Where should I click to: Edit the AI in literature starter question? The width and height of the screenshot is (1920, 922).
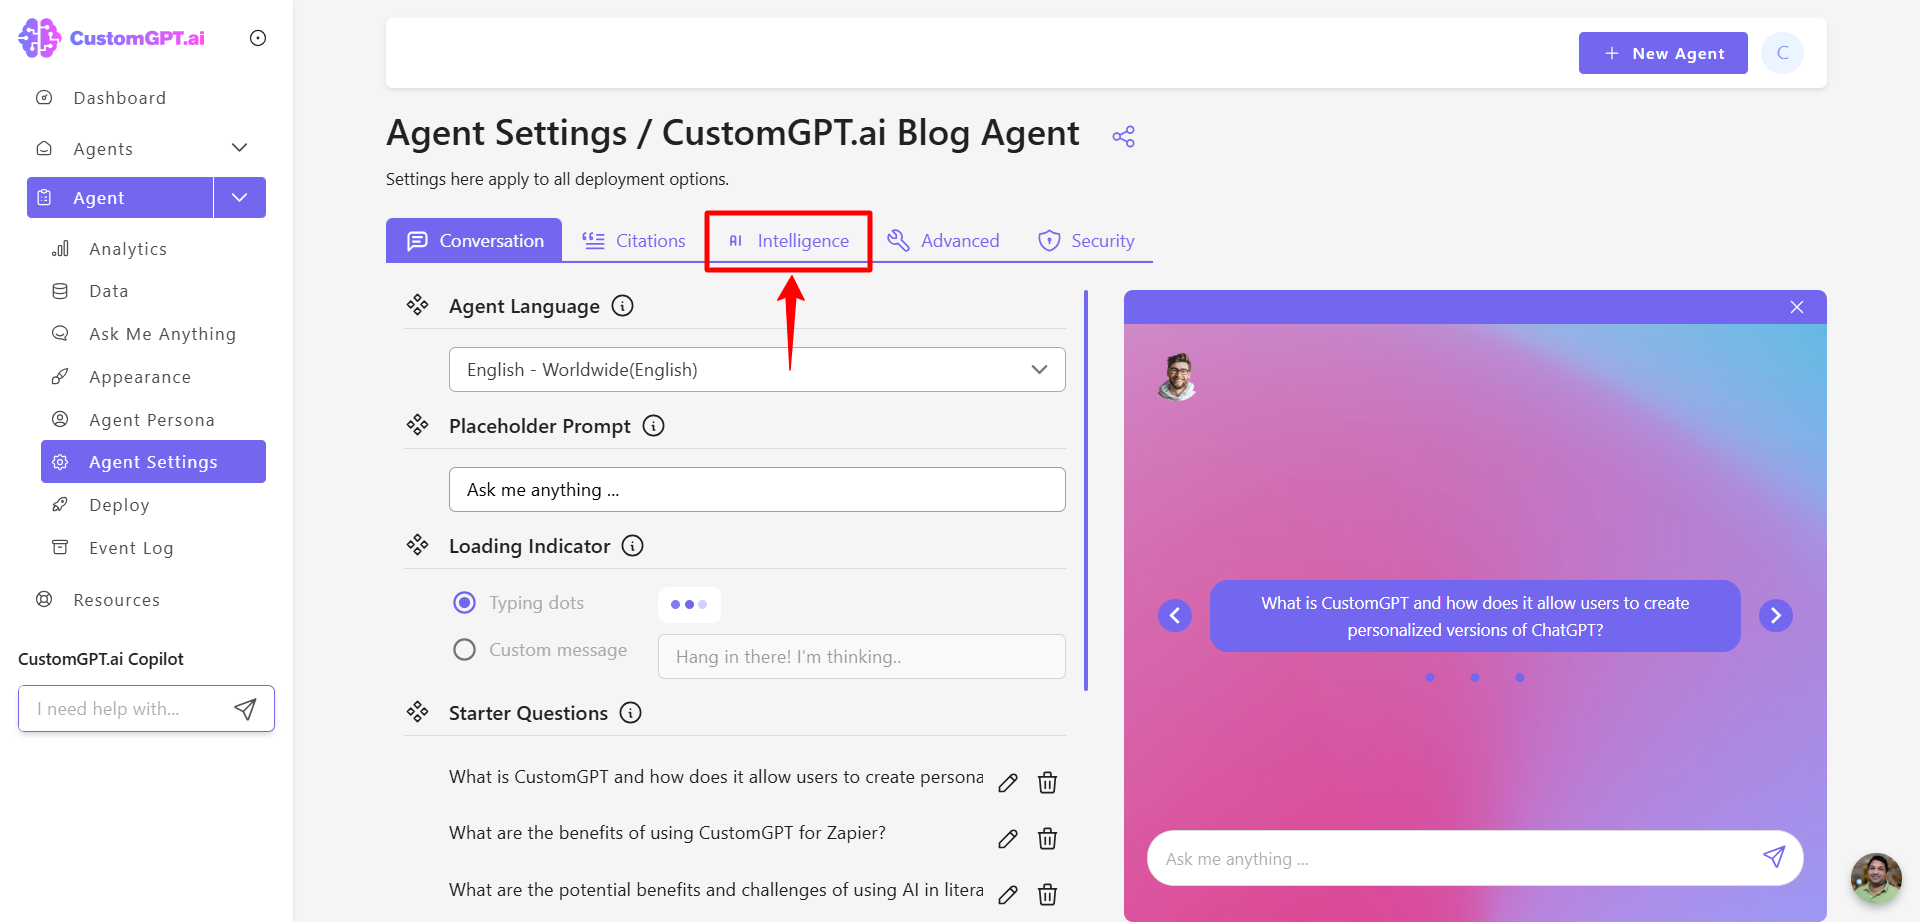1008,894
